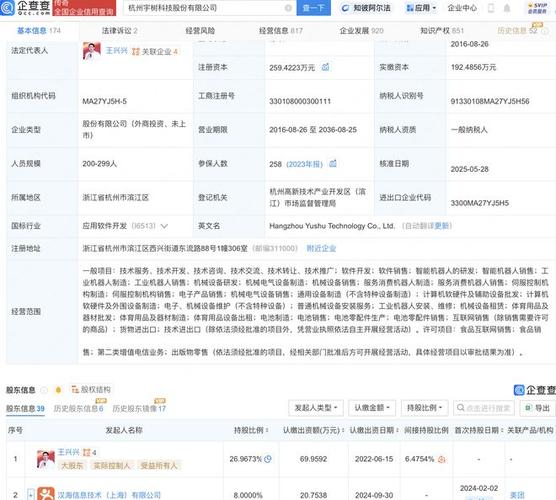Open the 美团 related product link
This screenshot has width=556, height=500.
point(517,495)
